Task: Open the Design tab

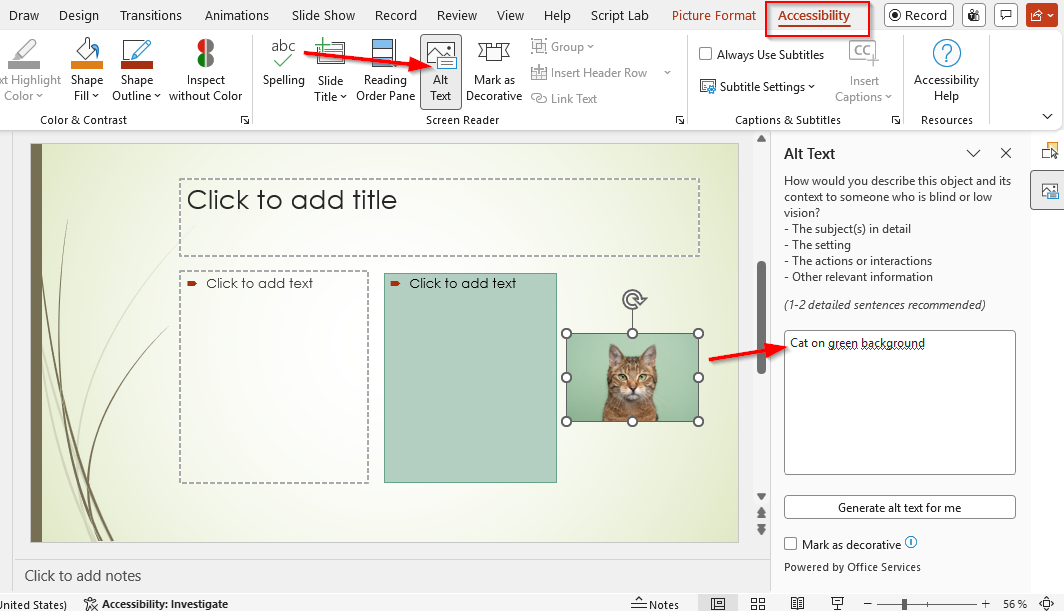Action: coord(79,15)
